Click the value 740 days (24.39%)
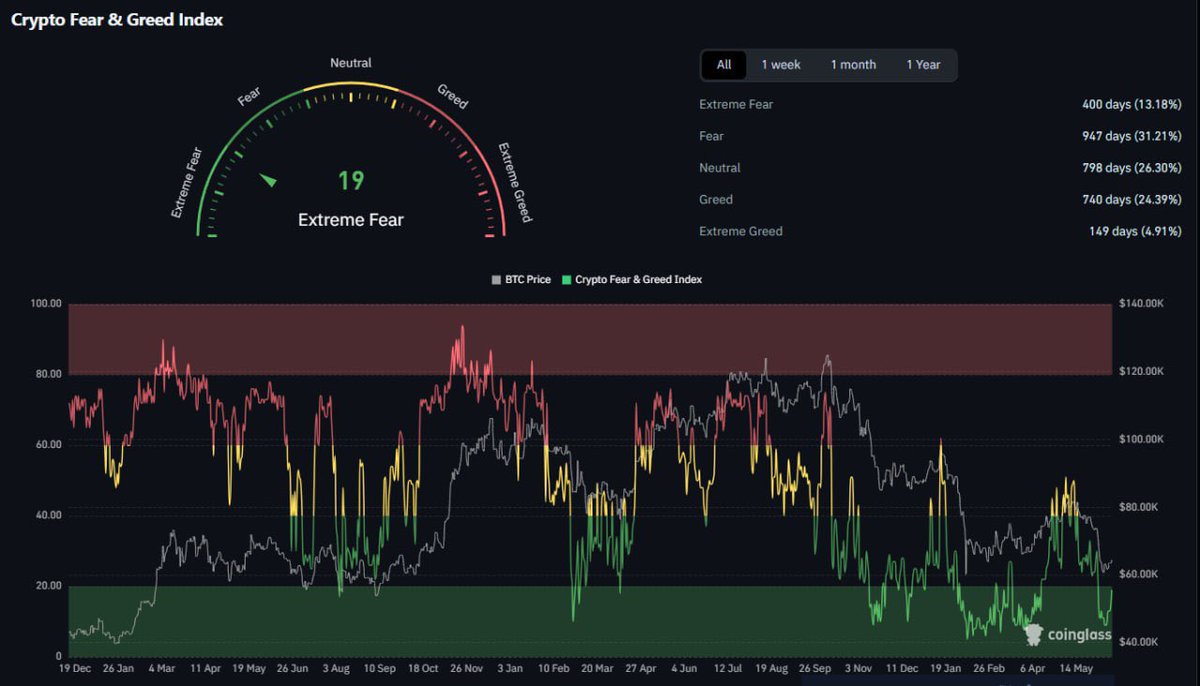The height and width of the screenshot is (686, 1200). (x=1131, y=200)
